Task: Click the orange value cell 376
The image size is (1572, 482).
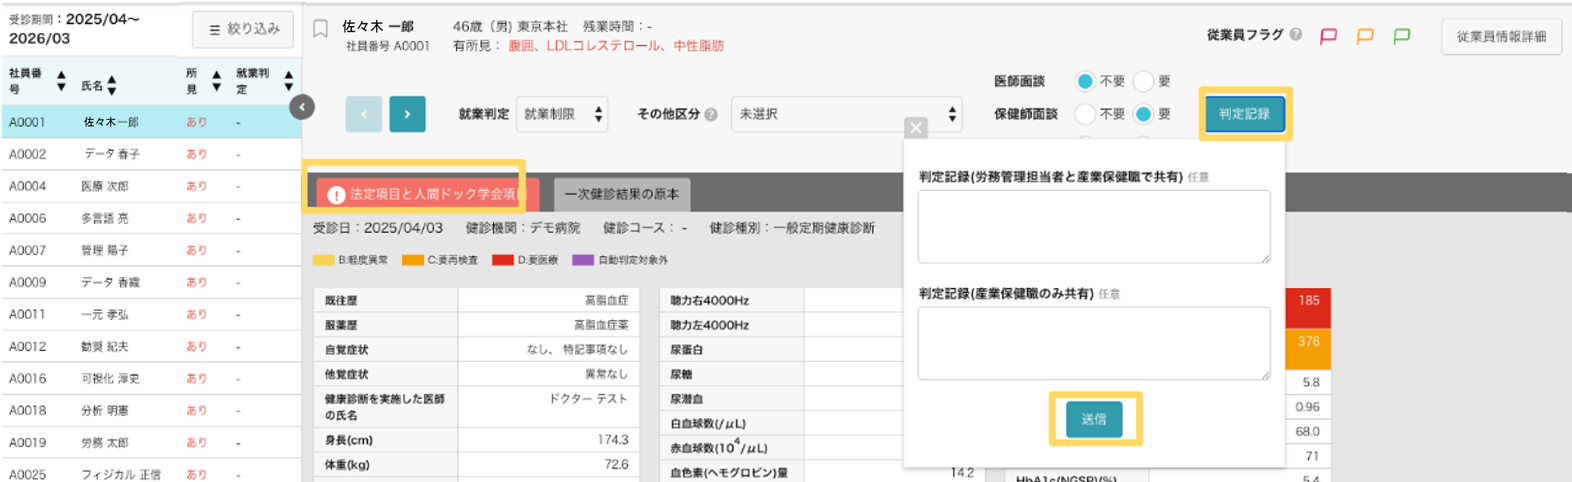Action: tap(1308, 349)
